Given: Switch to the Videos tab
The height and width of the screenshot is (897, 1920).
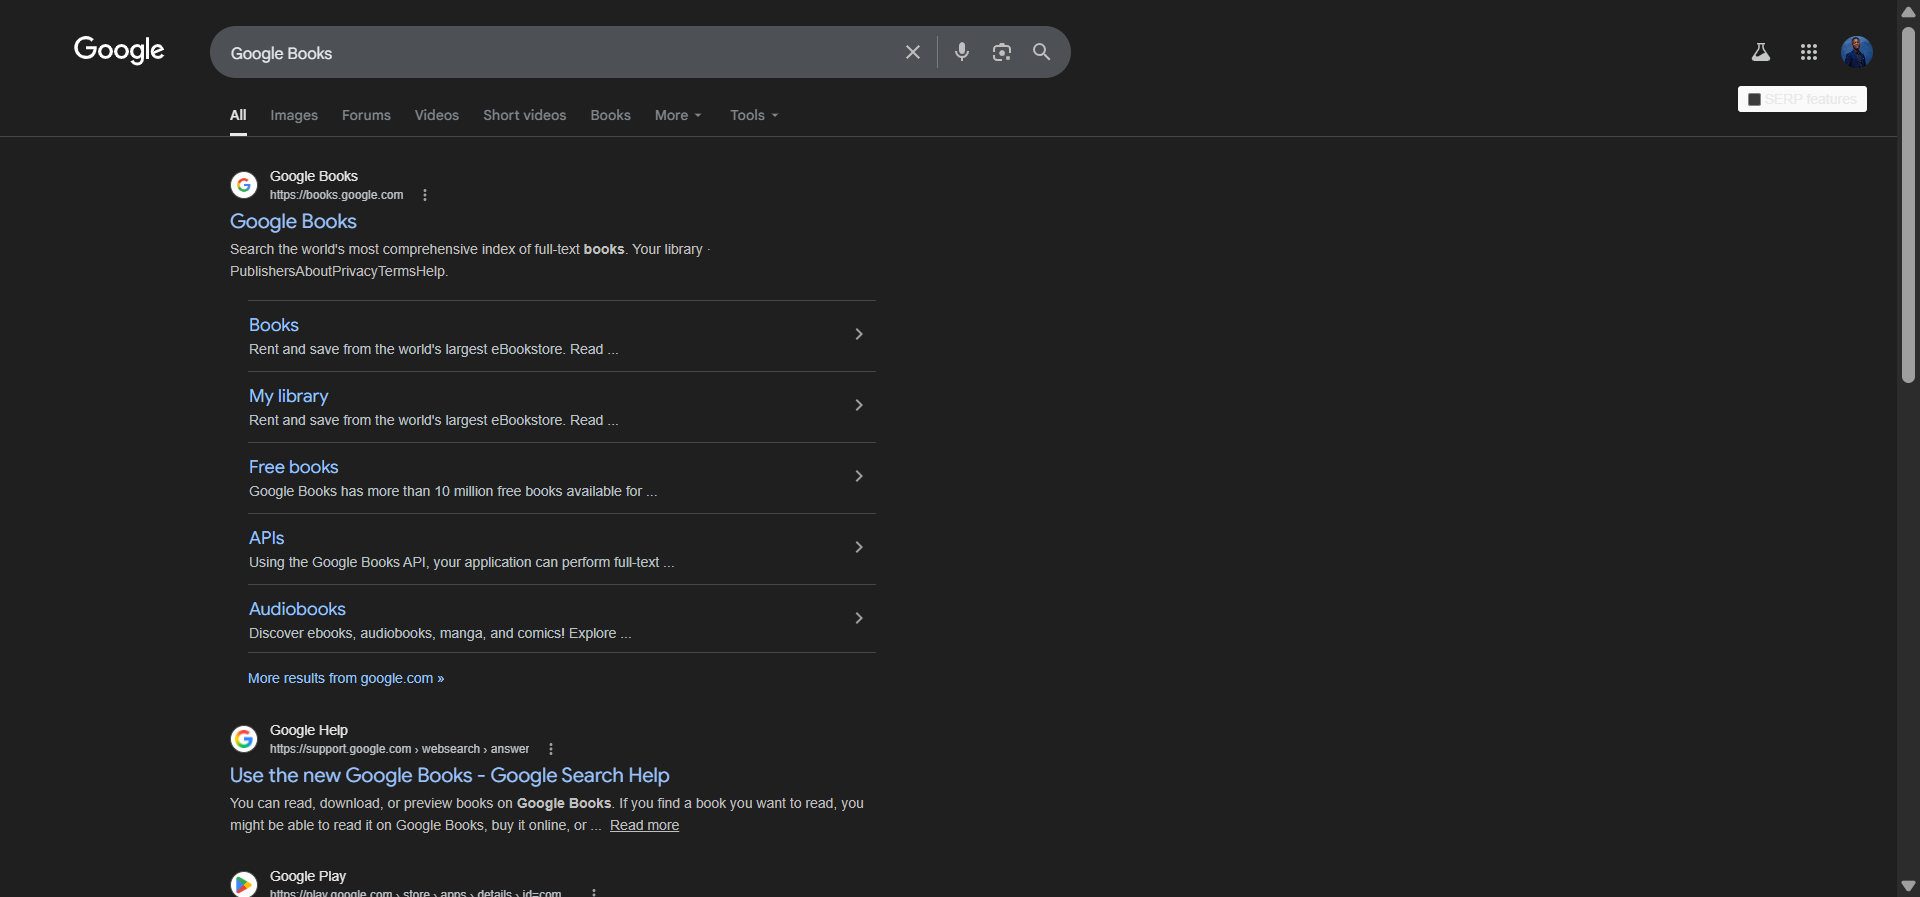Looking at the screenshot, I should coord(437,115).
